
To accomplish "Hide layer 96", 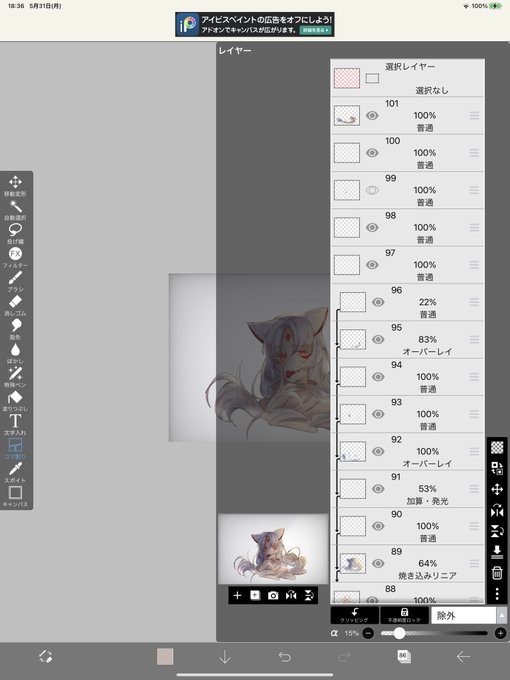I will [378, 302].
